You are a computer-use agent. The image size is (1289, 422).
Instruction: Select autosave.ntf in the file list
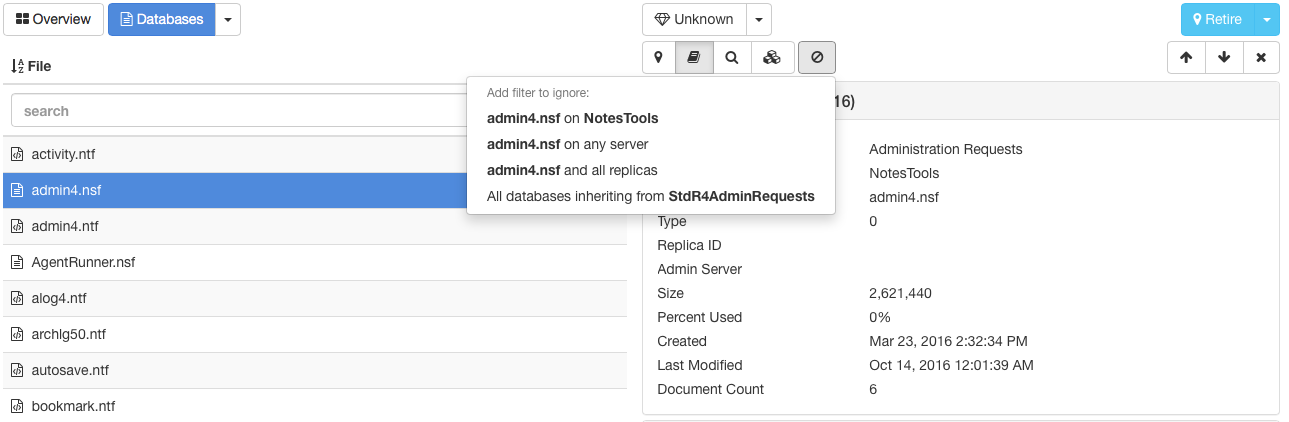[315, 370]
